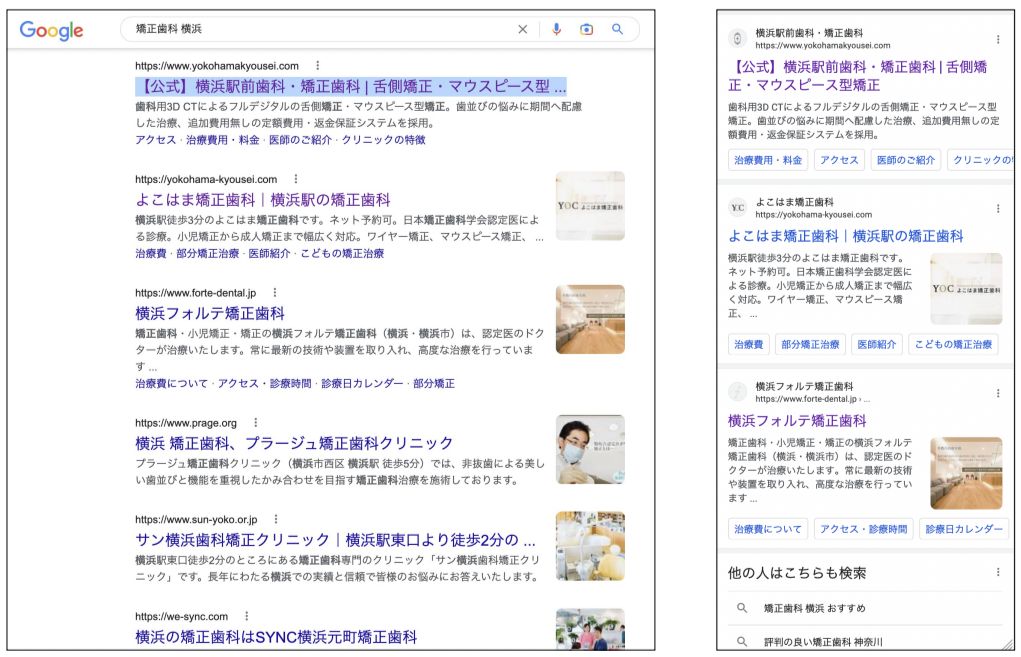The width and height of the screenshot is (1021, 657).
Task: Tap 治療費用・料金 chip in mobile view
Action: (x=768, y=160)
